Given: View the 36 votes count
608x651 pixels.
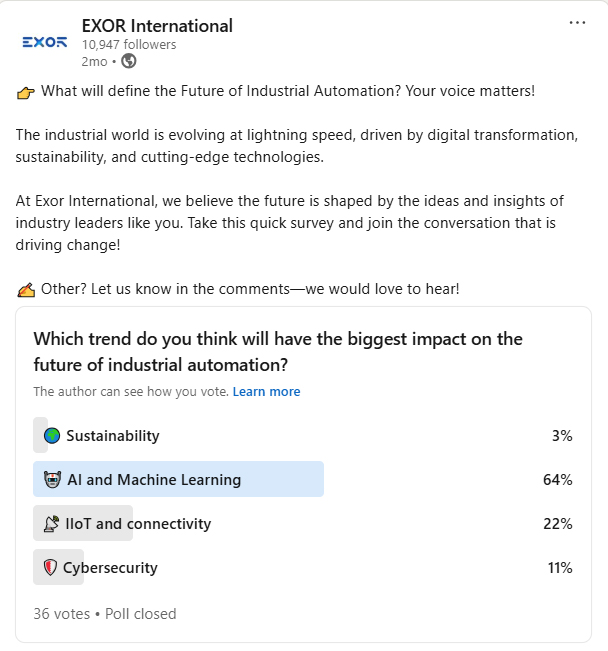Looking at the screenshot, I should [61, 614].
